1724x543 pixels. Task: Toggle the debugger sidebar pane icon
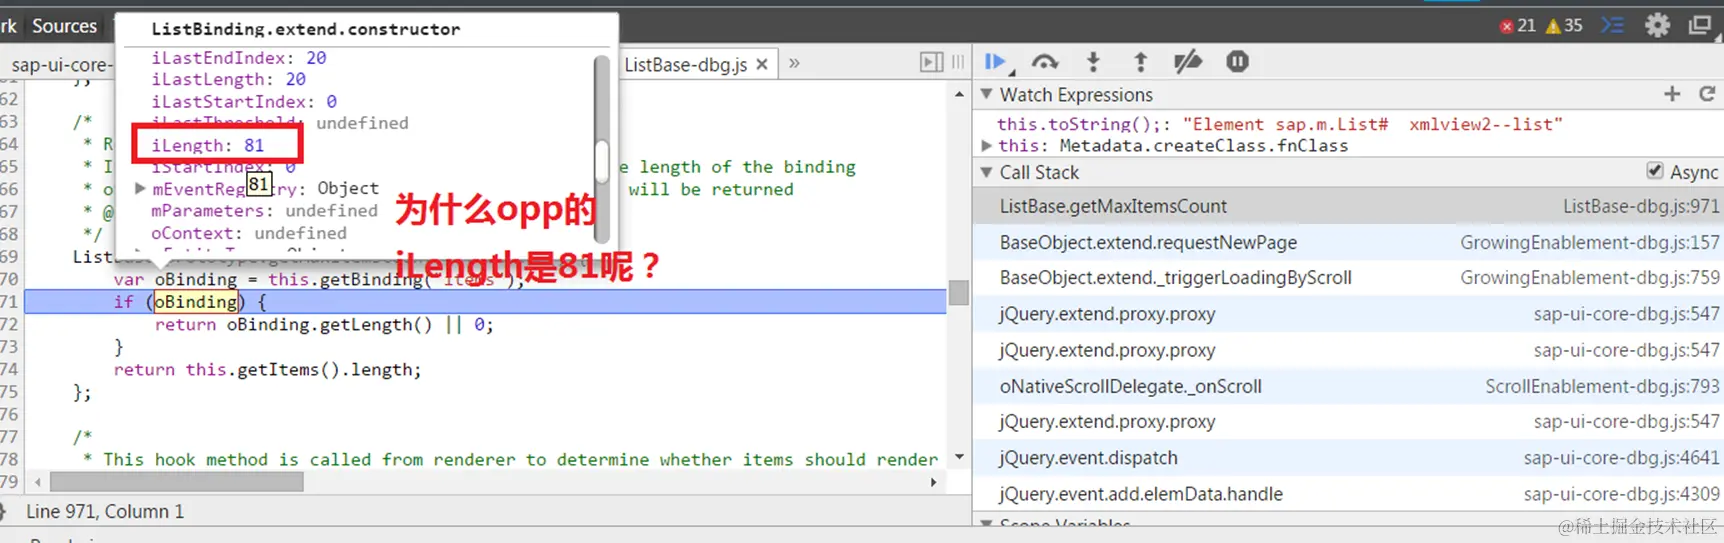tap(932, 62)
